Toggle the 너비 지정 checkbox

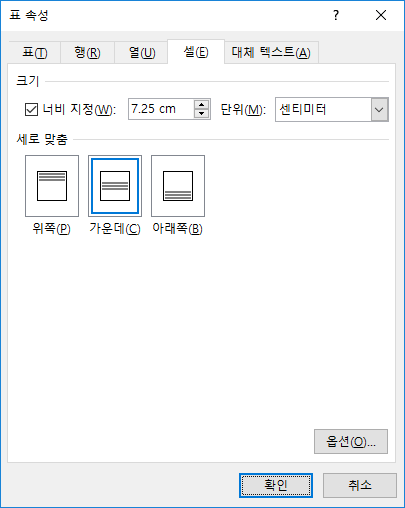click(x=31, y=109)
